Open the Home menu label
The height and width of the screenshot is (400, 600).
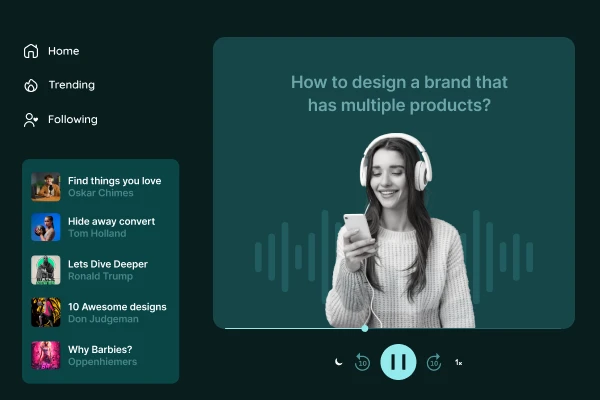click(x=64, y=51)
